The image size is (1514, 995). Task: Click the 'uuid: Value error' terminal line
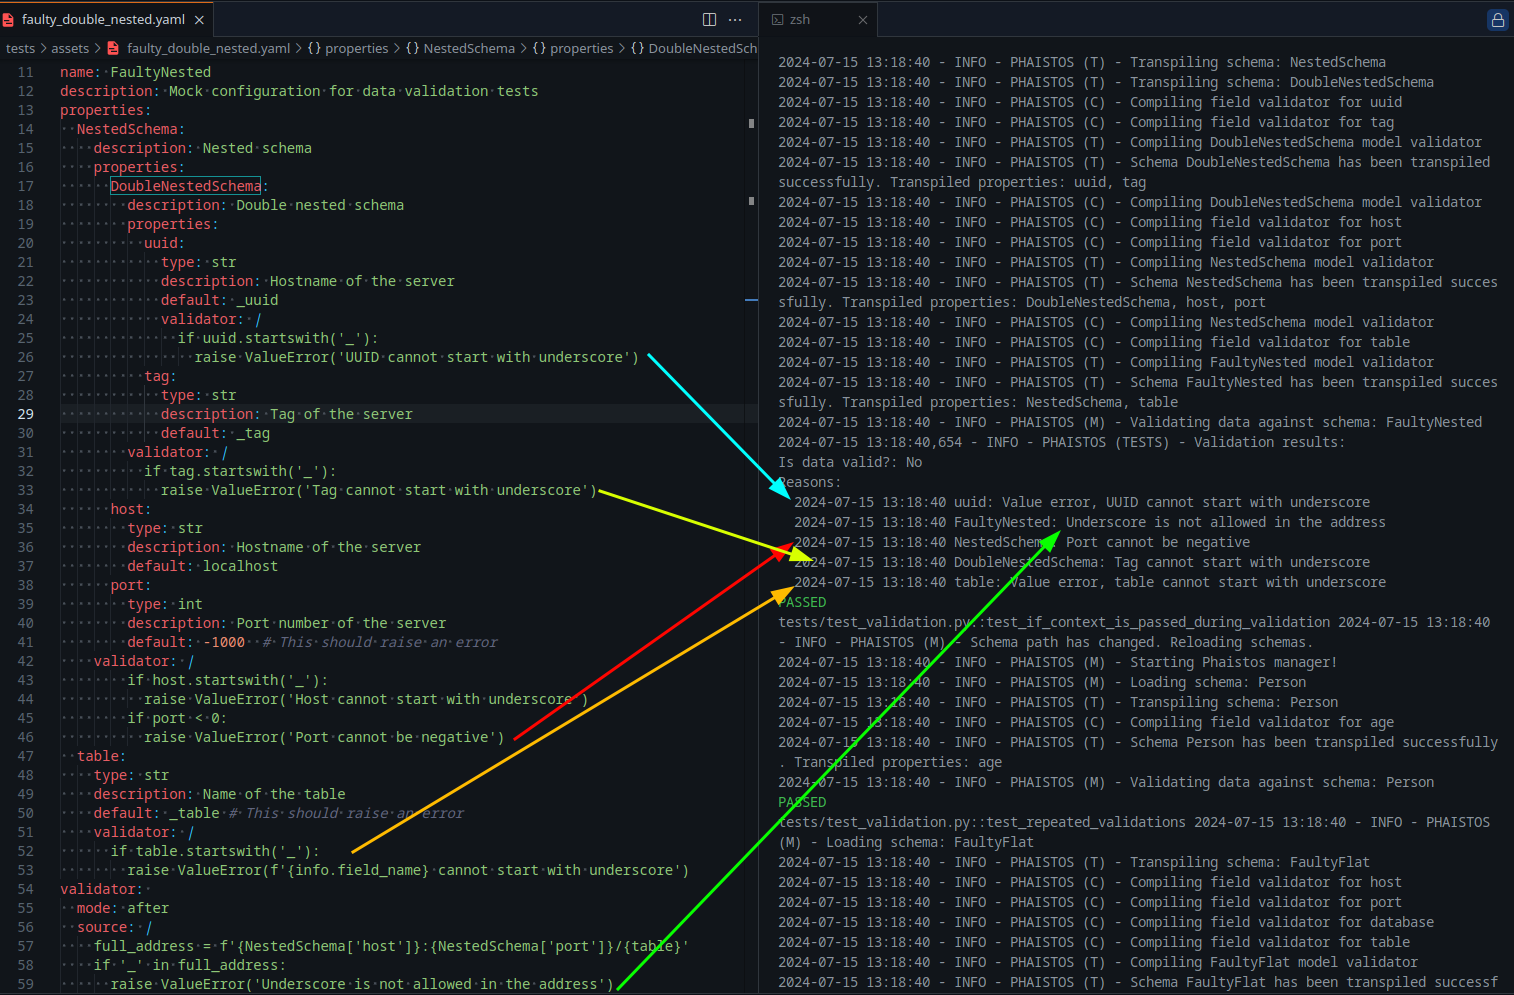(x=1082, y=502)
